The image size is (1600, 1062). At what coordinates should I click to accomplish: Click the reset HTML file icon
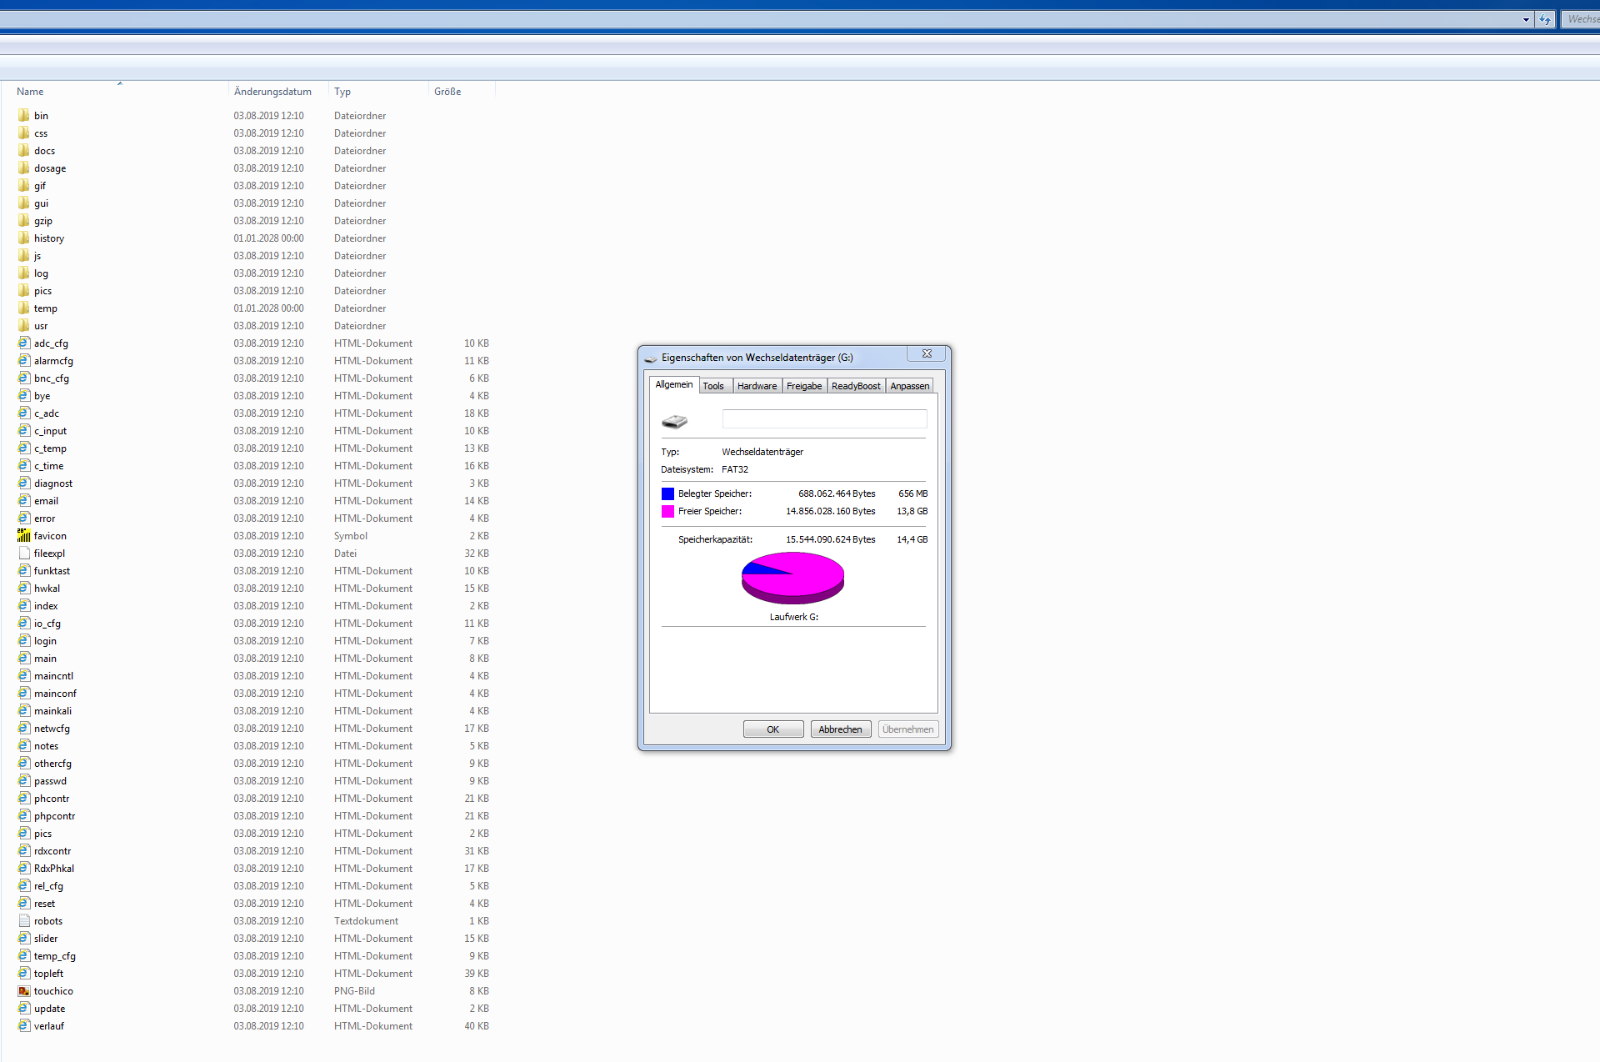coord(24,903)
